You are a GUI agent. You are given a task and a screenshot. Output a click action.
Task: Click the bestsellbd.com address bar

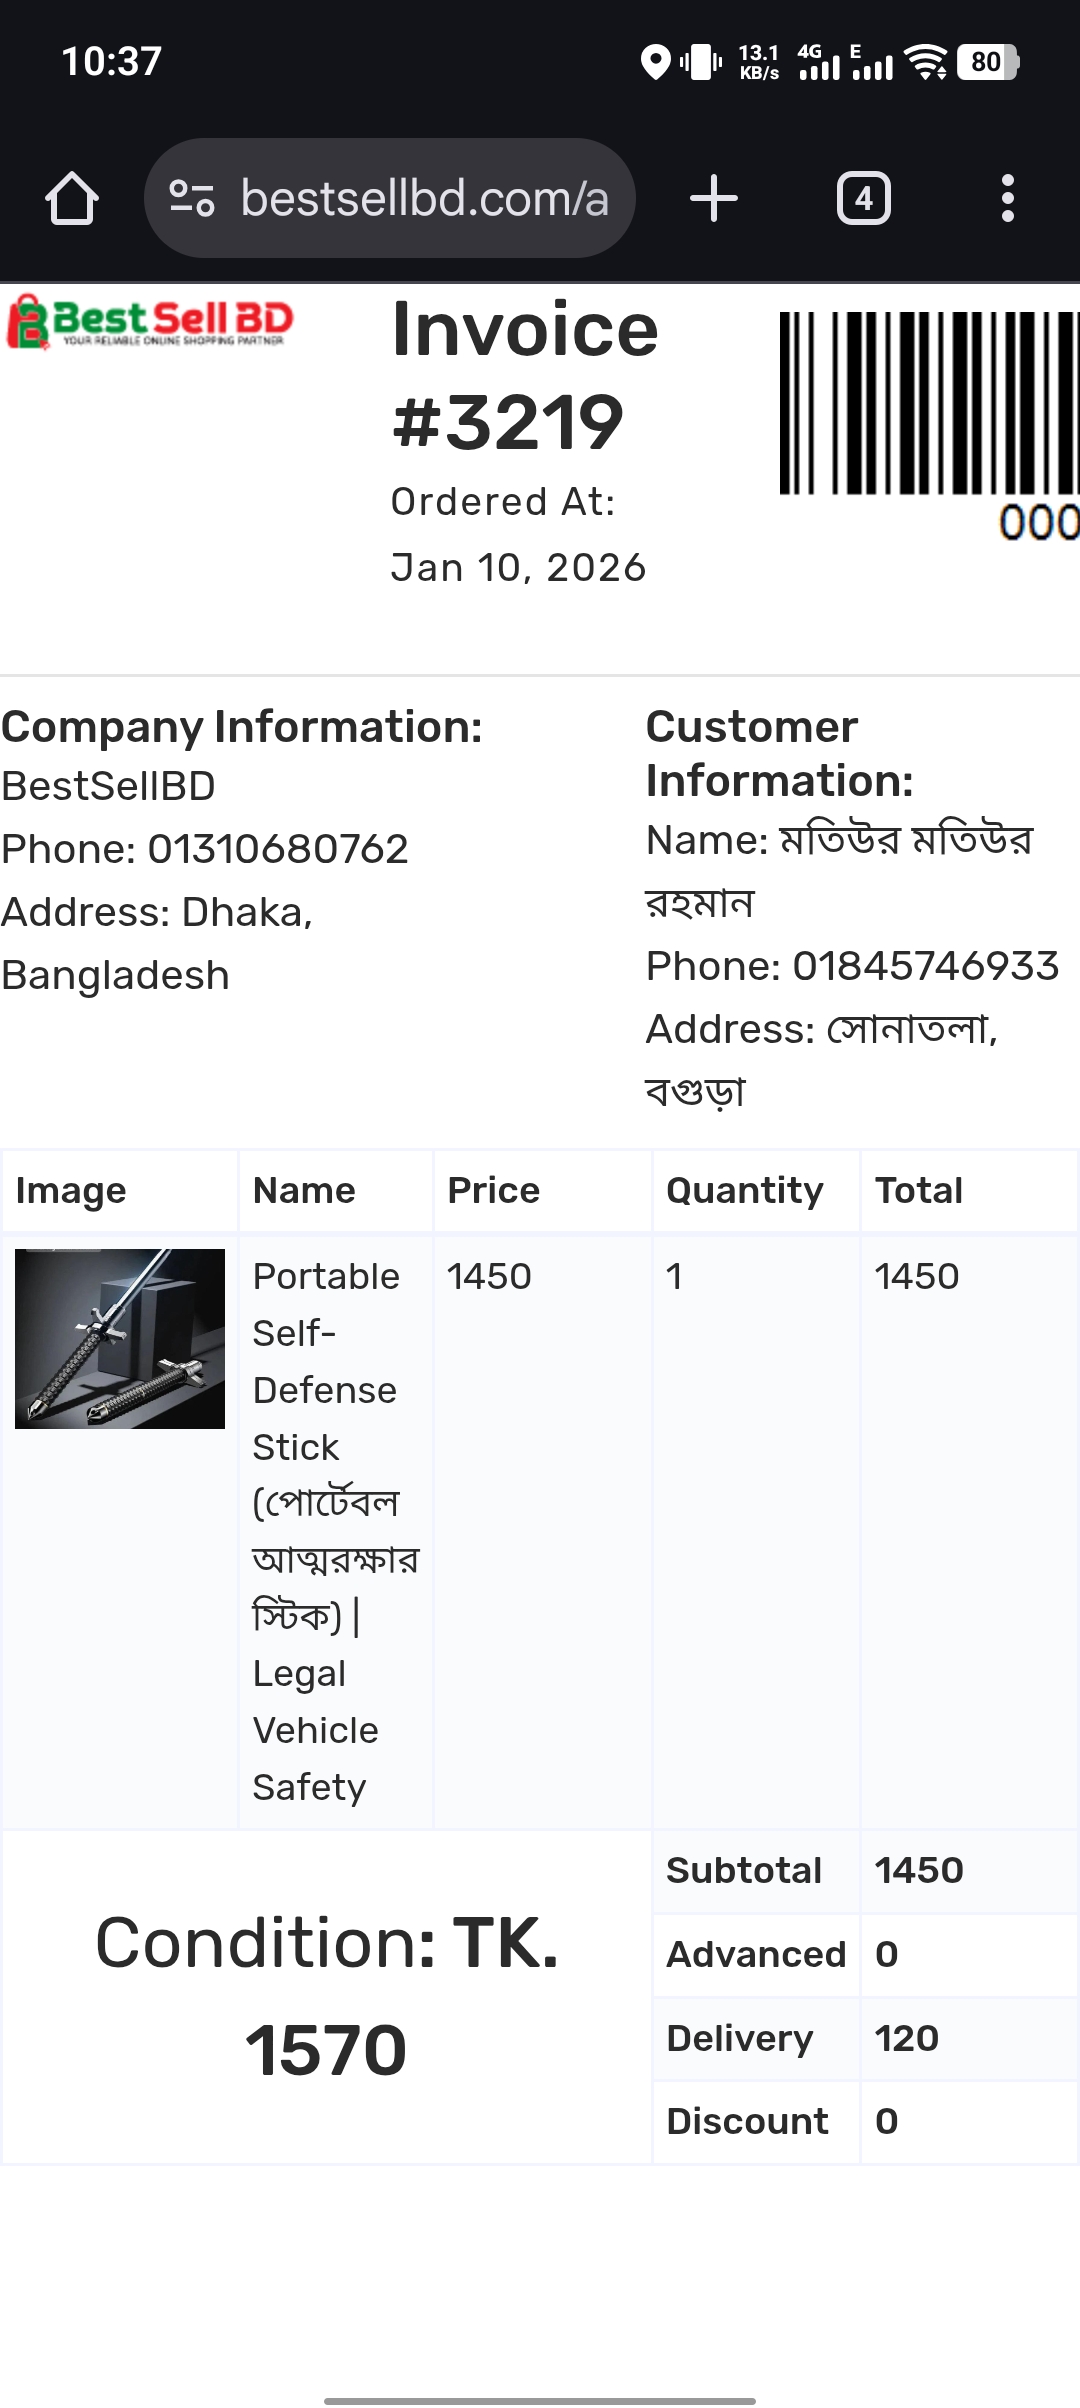click(424, 198)
